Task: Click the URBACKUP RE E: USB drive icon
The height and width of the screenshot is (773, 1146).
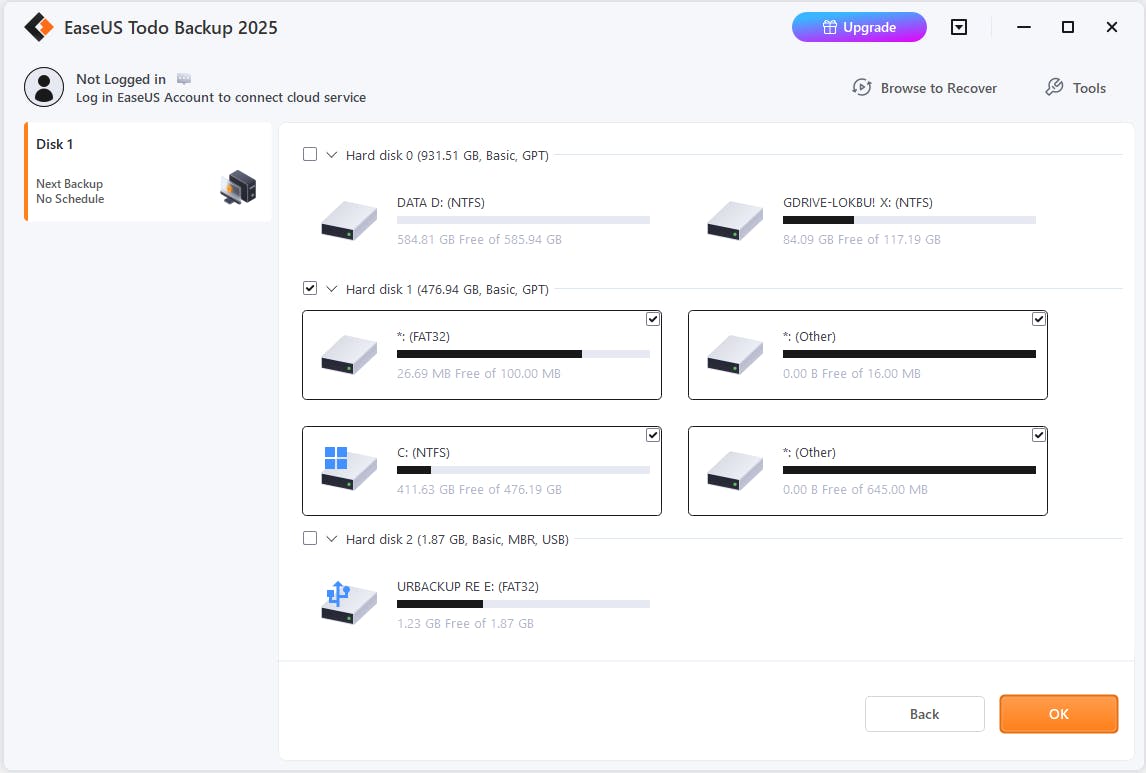Action: tap(349, 603)
